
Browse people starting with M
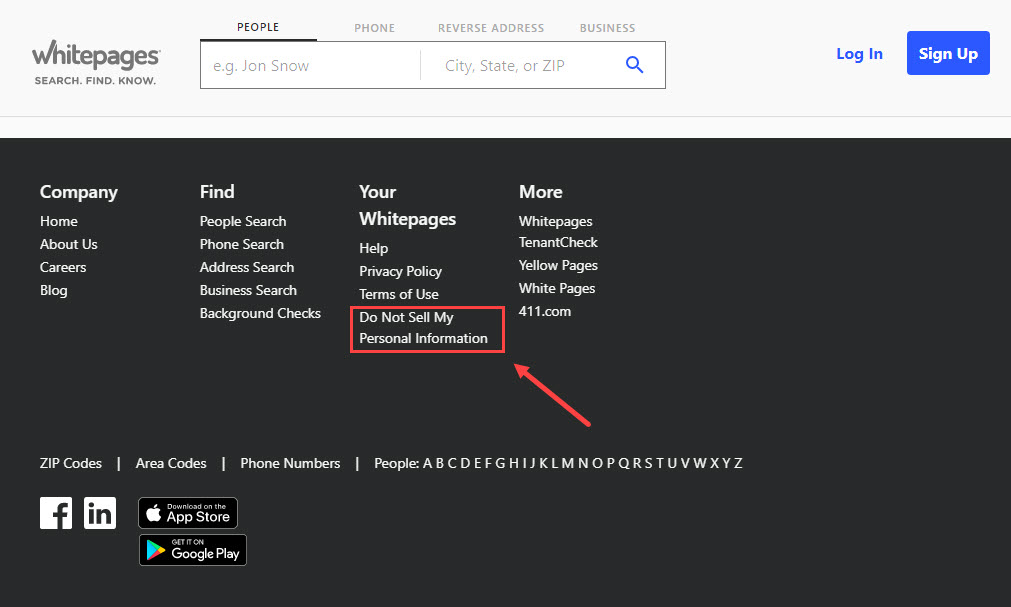click(x=568, y=463)
